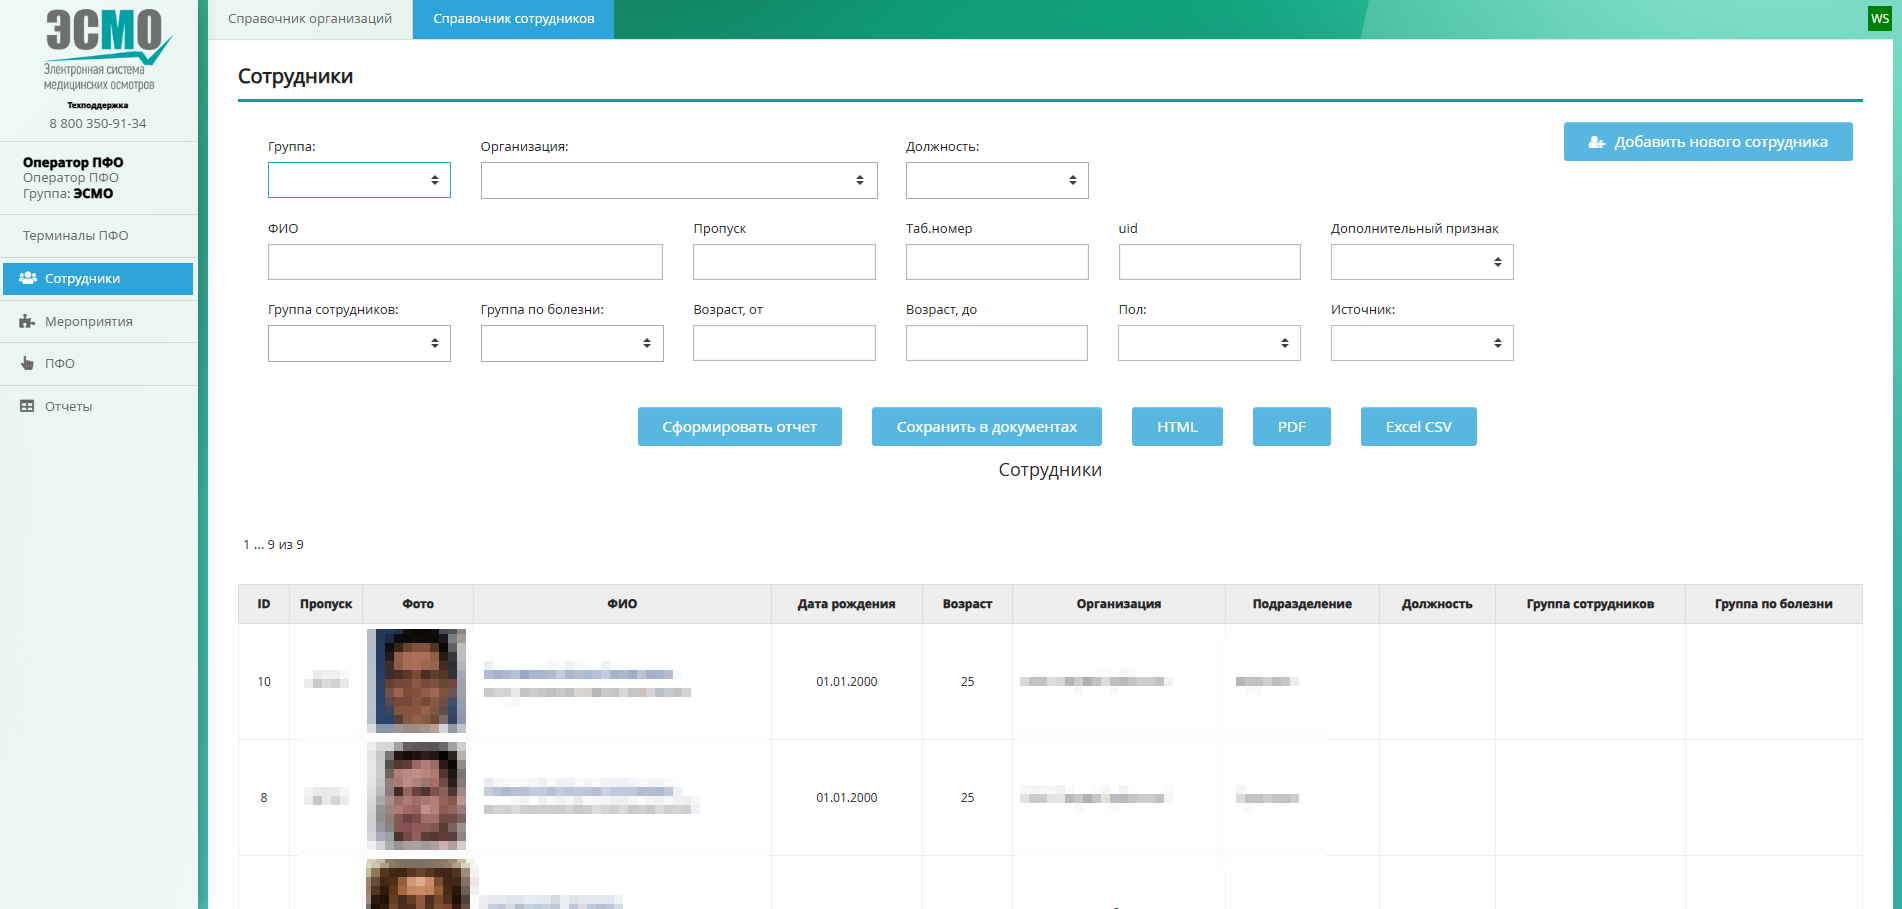The height and width of the screenshot is (909, 1902).
Task: Click into the ФИО input field
Action: coord(465,262)
